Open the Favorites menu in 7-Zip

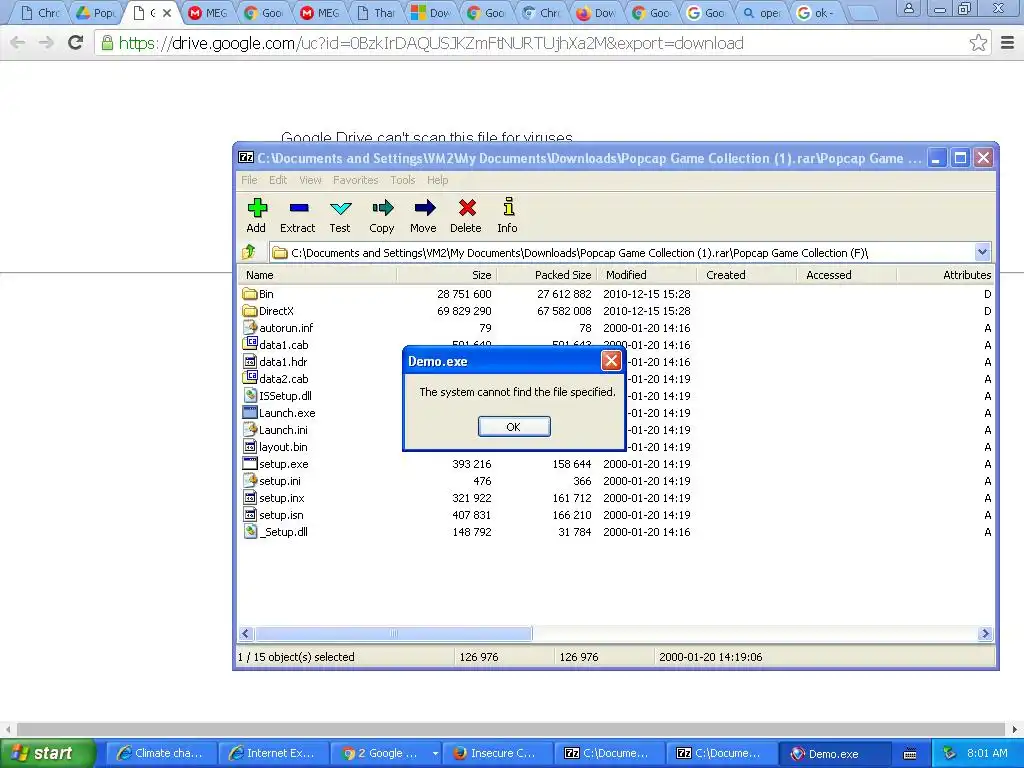355,180
